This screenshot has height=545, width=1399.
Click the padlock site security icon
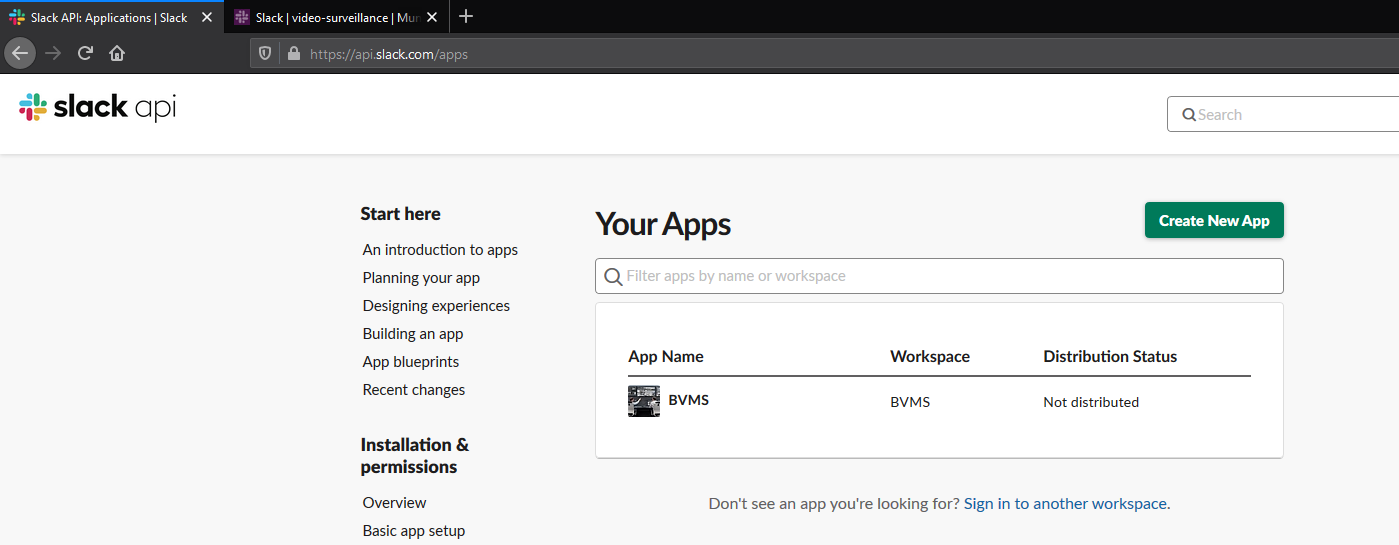(x=293, y=54)
